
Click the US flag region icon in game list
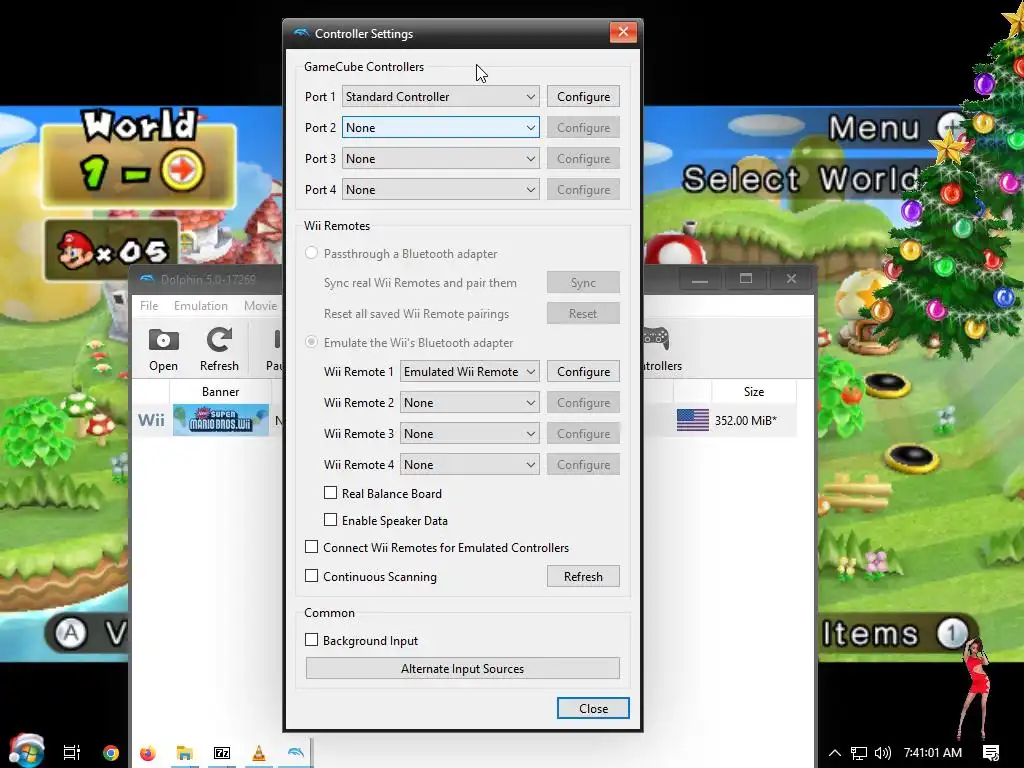tap(692, 420)
